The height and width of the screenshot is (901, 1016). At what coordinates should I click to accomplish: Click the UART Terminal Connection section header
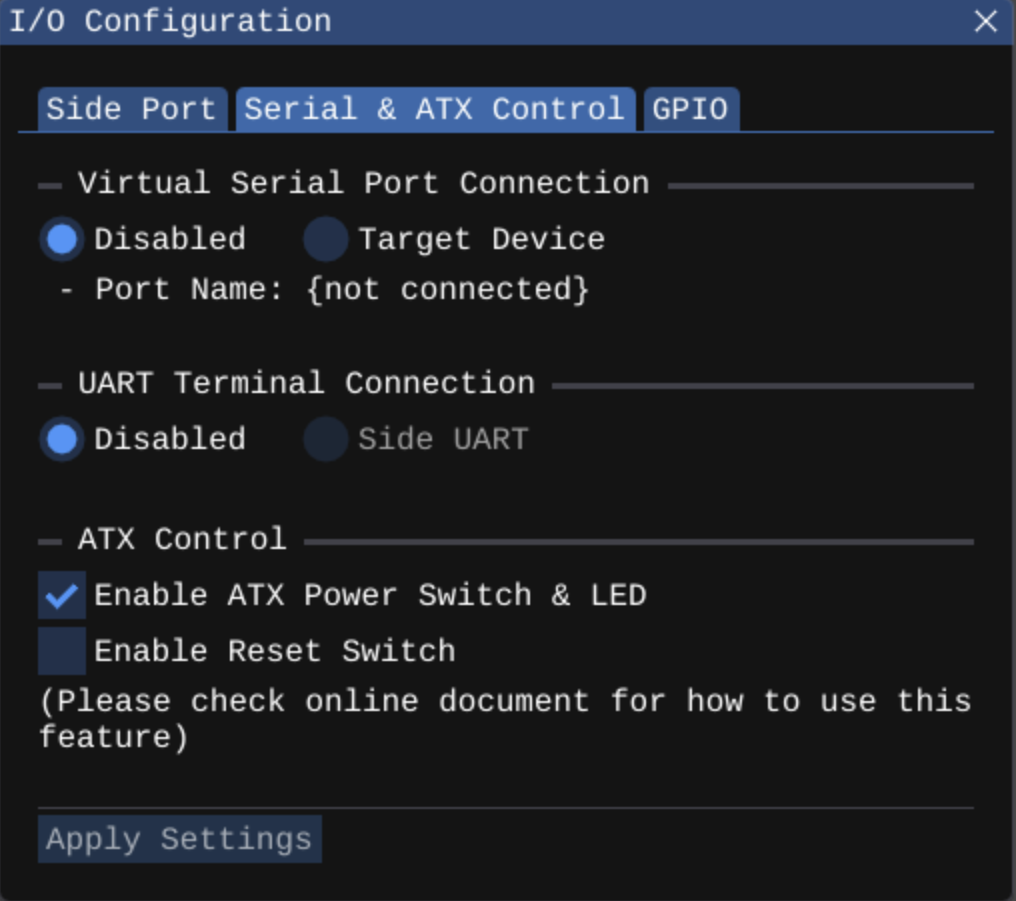pyautogui.click(x=306, y=384)
